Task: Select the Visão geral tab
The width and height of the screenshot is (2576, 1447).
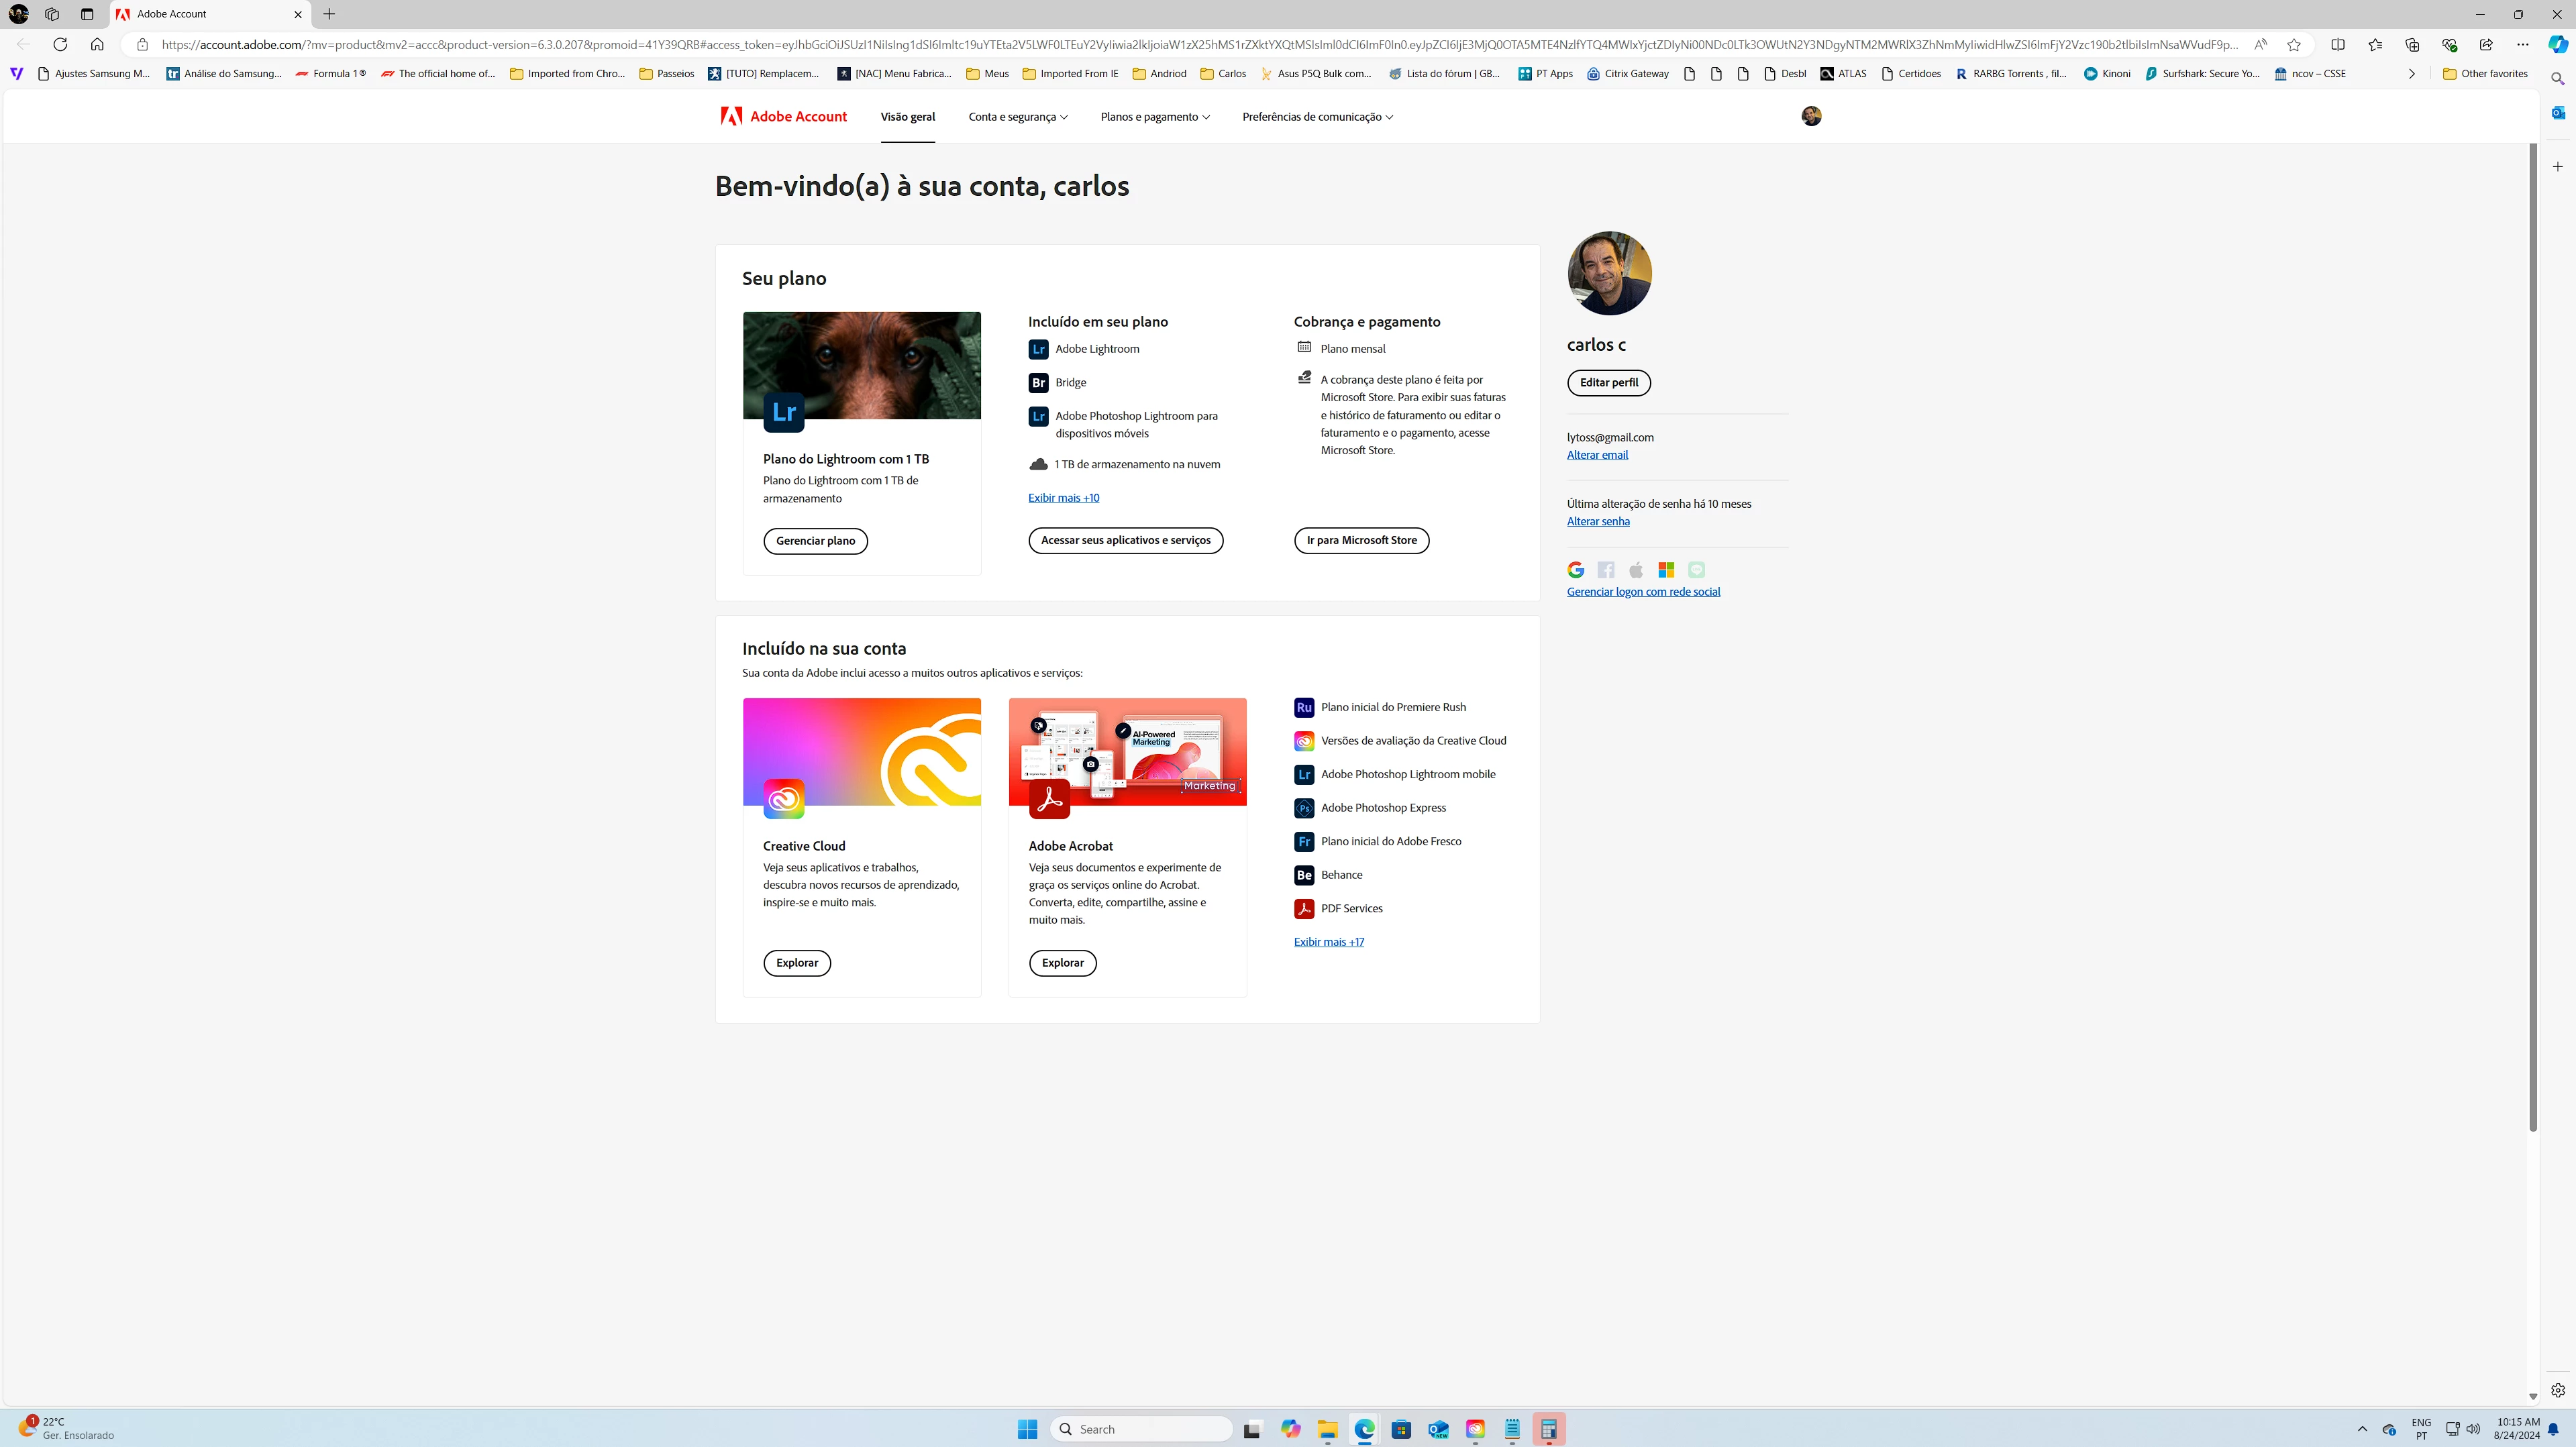Action: coord(907,117)
